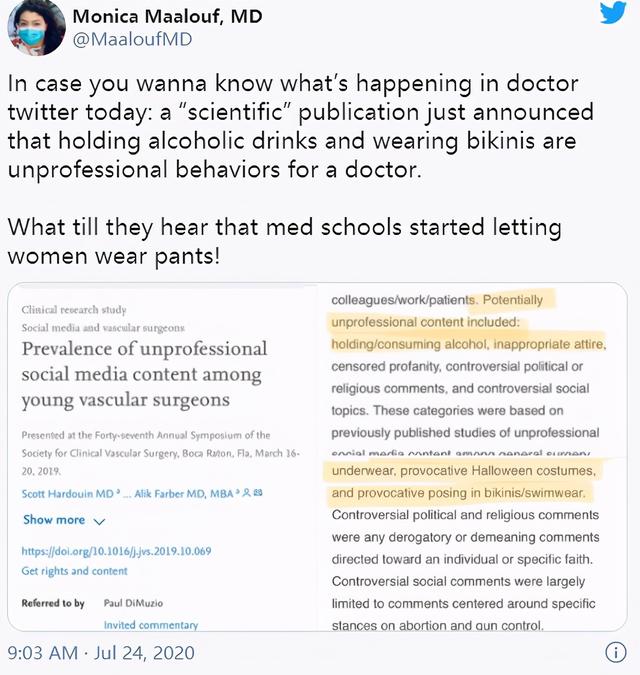Click the Clinical research study label
The height and width of the screenshot is (675, 640).
pos(74,310)
